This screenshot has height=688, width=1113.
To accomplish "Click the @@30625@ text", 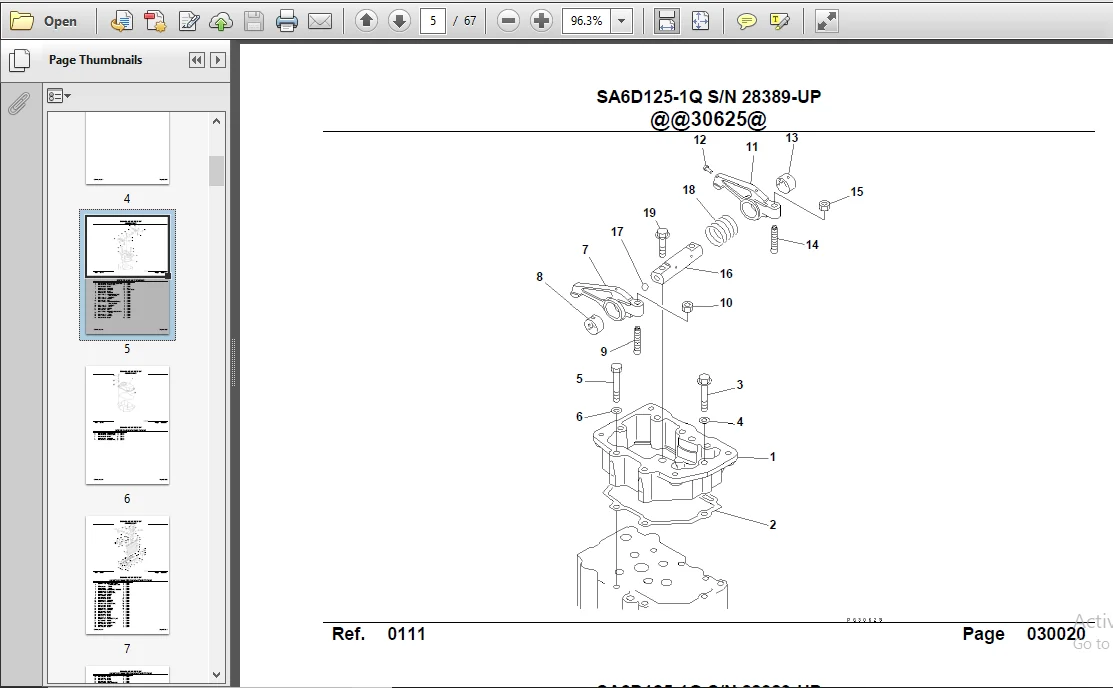I will pos(708,119).
